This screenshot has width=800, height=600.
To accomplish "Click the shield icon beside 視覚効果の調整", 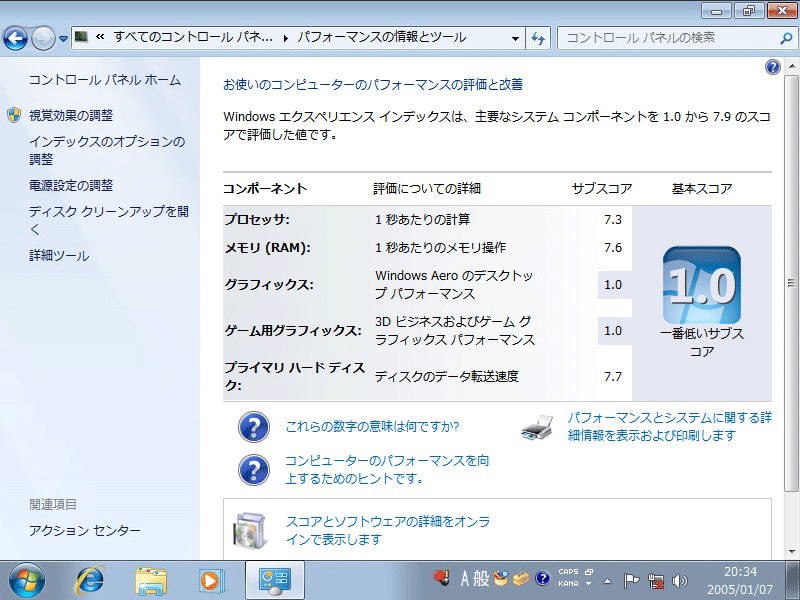I will [x=14, y=115].
